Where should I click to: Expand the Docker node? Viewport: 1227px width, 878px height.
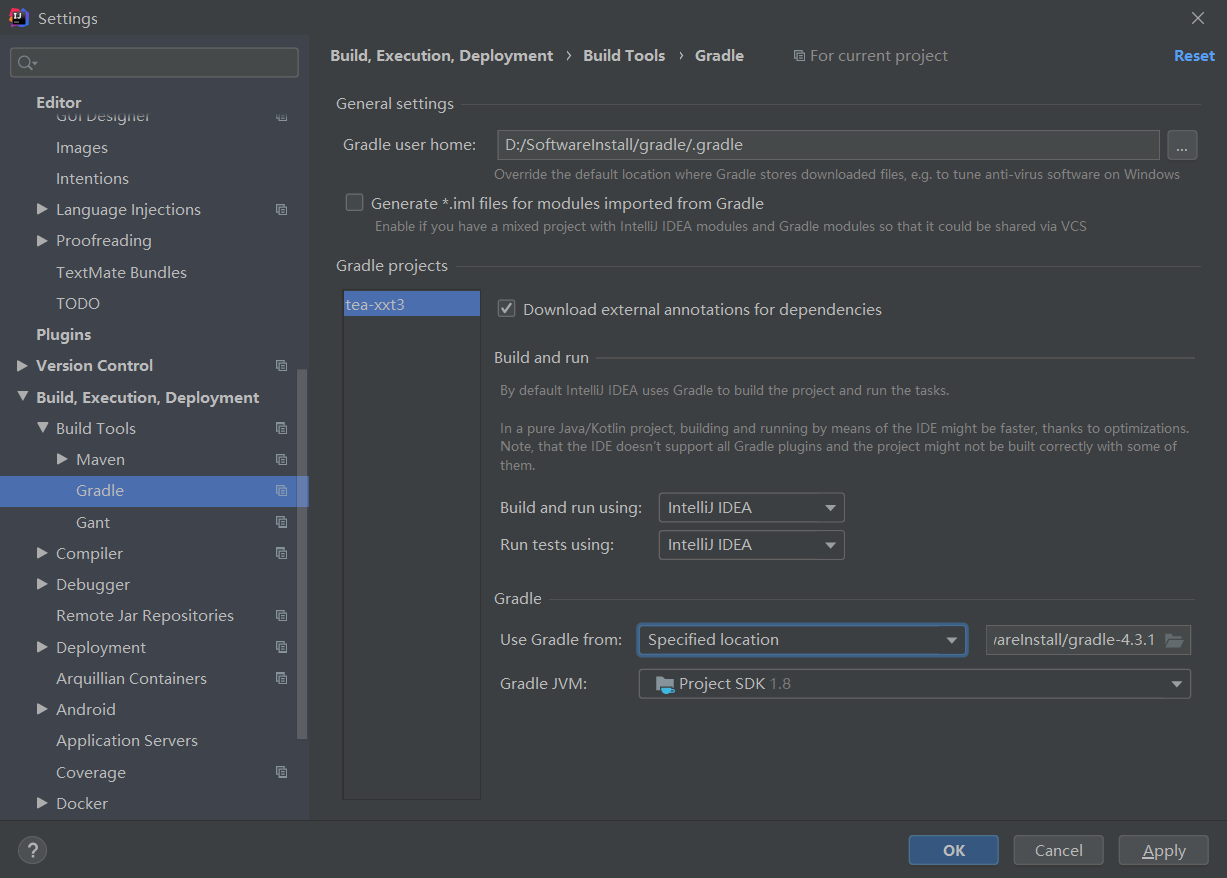pos(42,803)
